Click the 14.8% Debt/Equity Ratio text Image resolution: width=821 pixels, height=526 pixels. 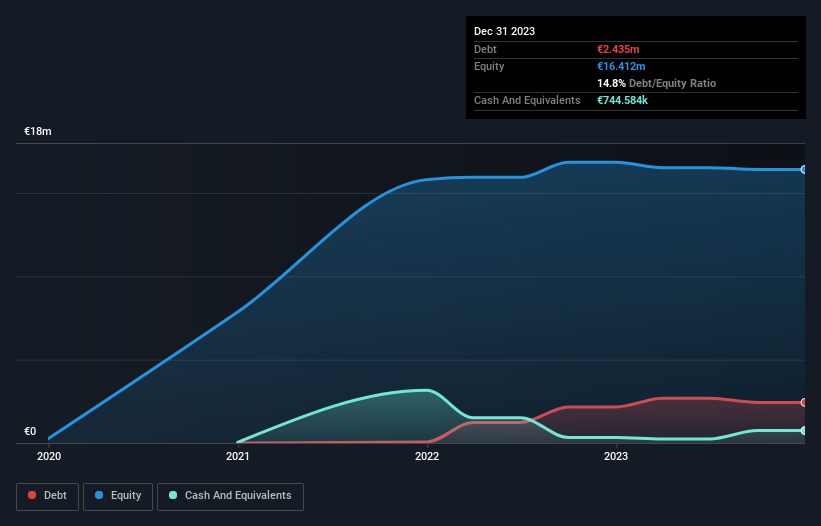pos(656,83)
